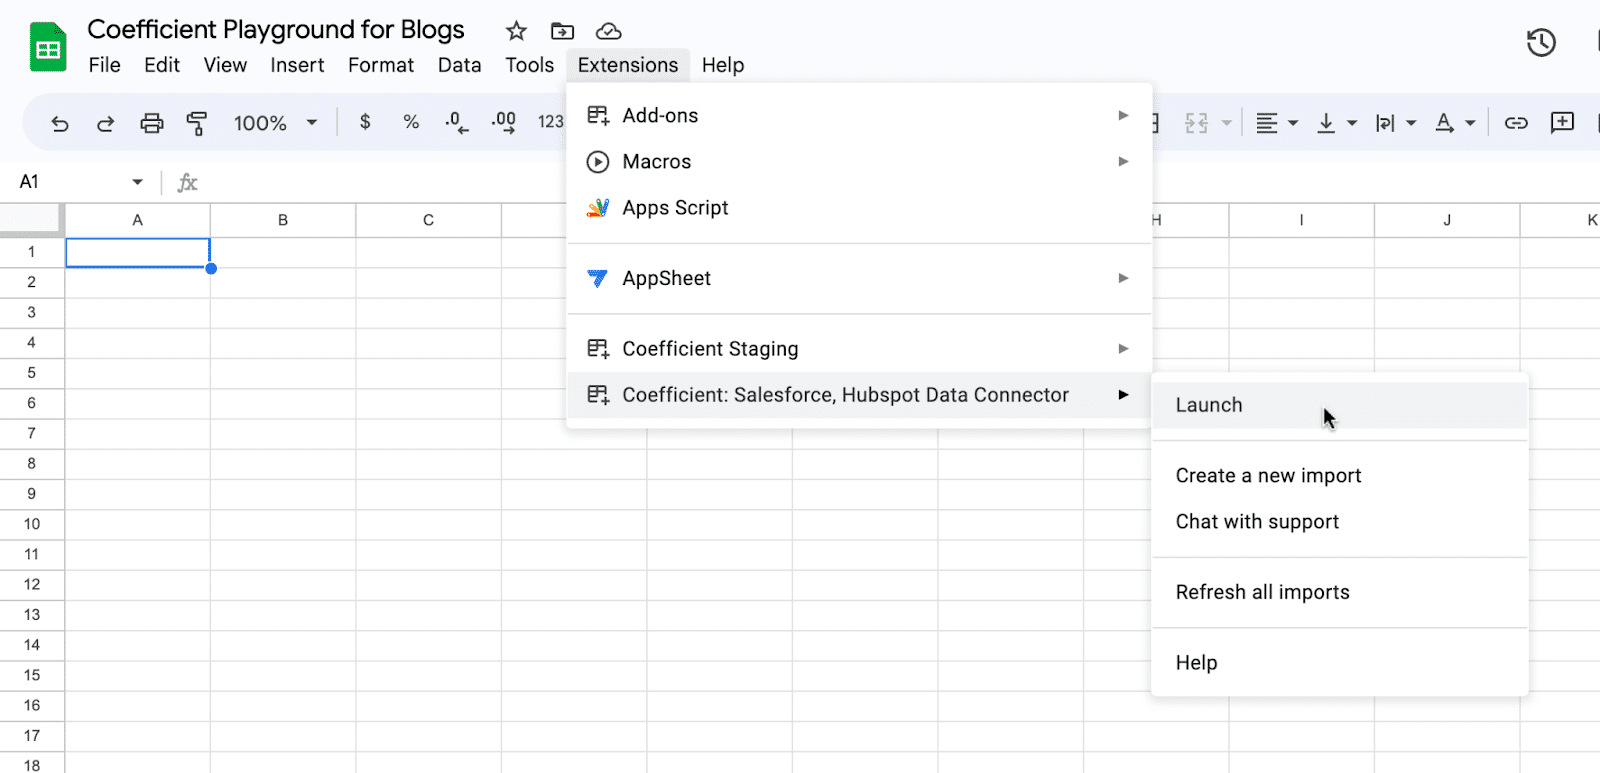Expand the Name box dropdown arrow
Screen dimensions: 1600x773
tap(137, 182)
